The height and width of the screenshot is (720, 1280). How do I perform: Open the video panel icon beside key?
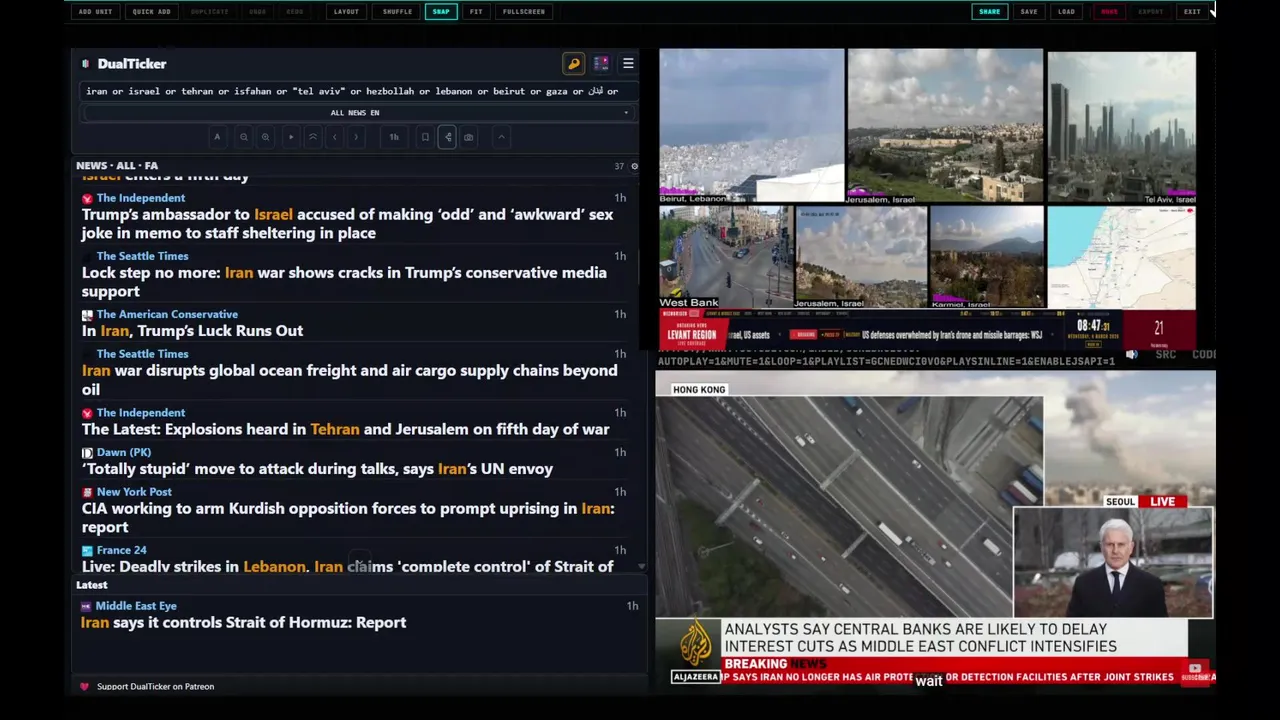click(x=601, y=64)
